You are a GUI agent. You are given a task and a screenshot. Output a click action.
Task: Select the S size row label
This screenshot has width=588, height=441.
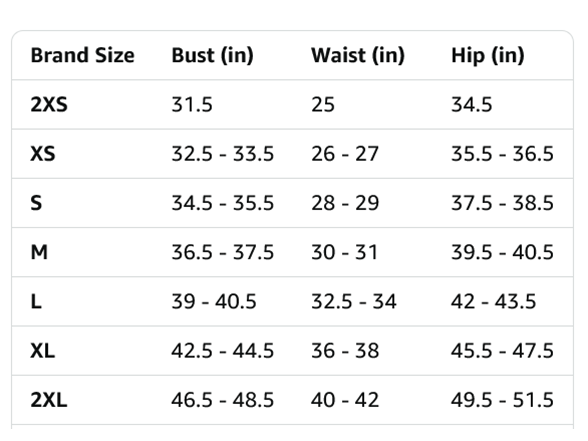(x=36, y=203)
